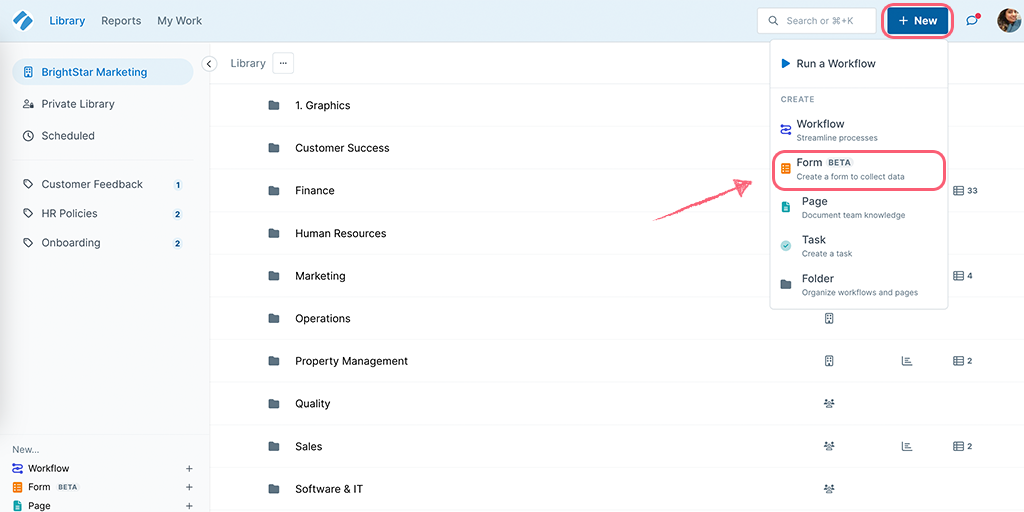Screen dimensions: 1024x512
Task: Click the Process Street logo icon
Action: pos(23,21)
